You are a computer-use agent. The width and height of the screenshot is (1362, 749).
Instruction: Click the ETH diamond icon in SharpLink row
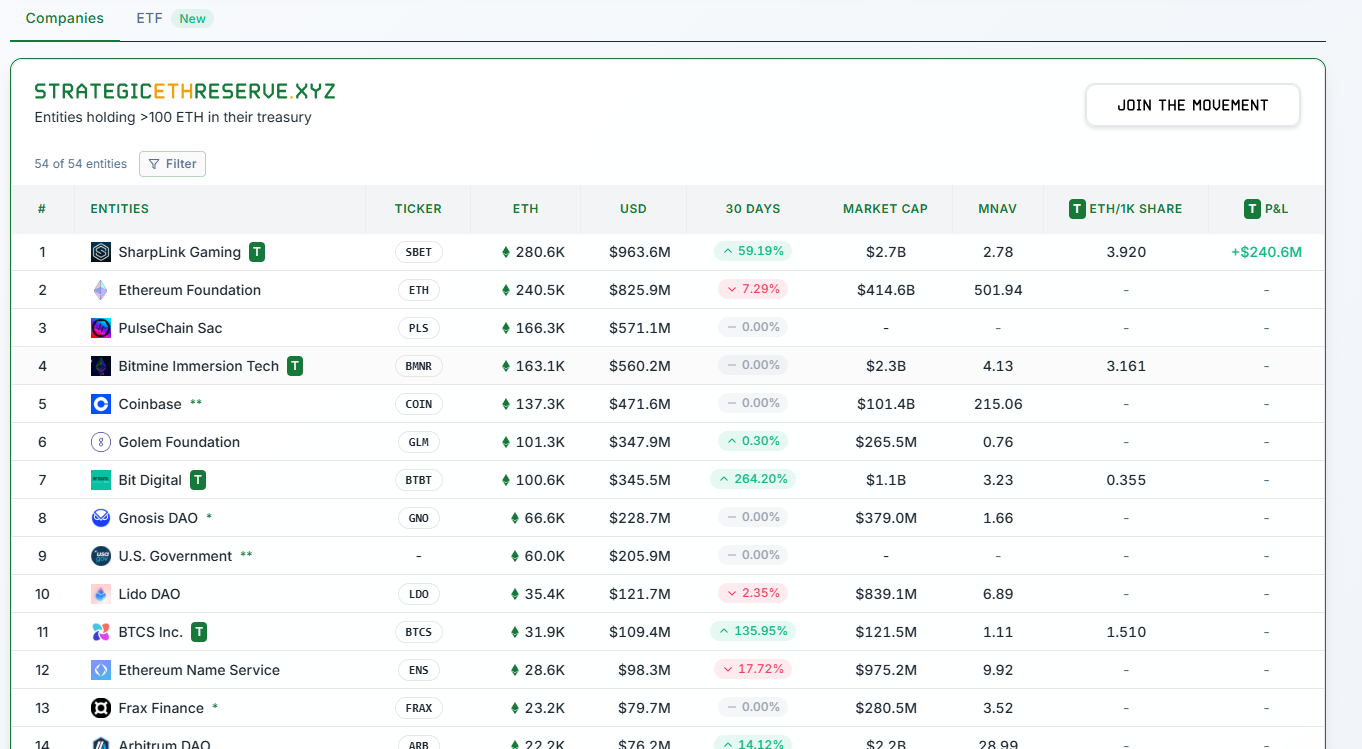click(x=506, y=253)
